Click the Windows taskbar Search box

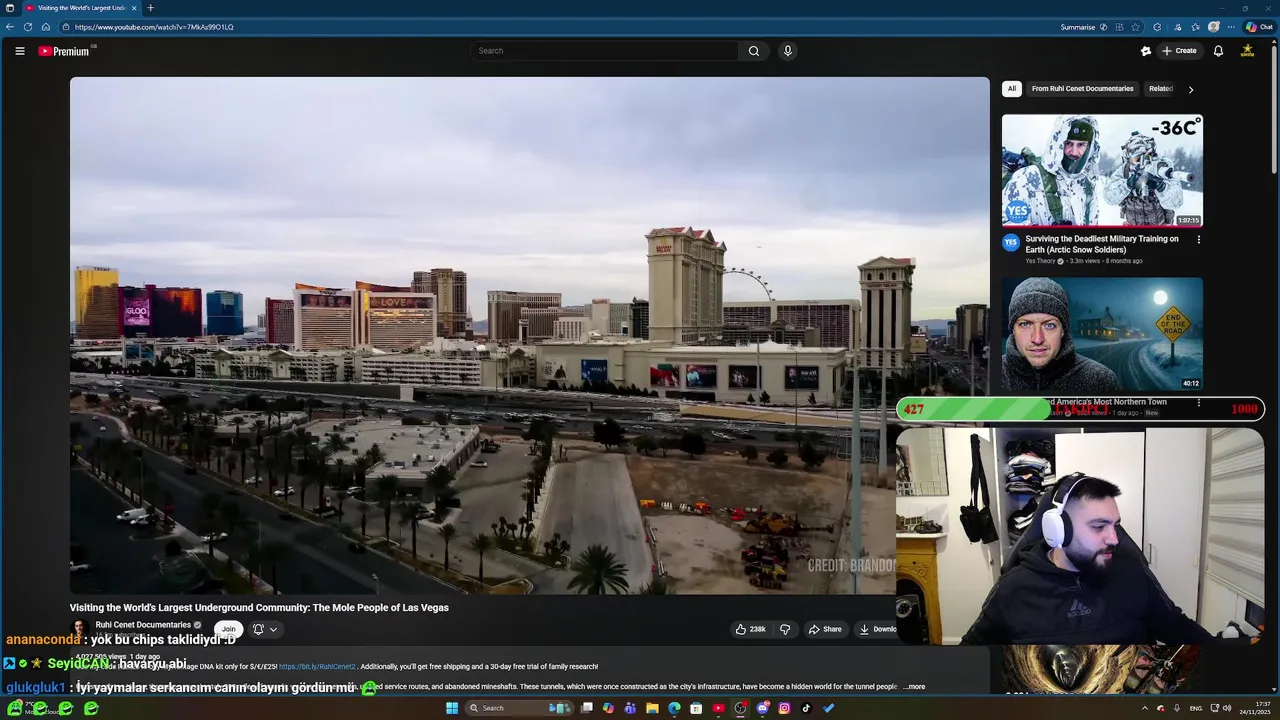(x=518, y=708)
